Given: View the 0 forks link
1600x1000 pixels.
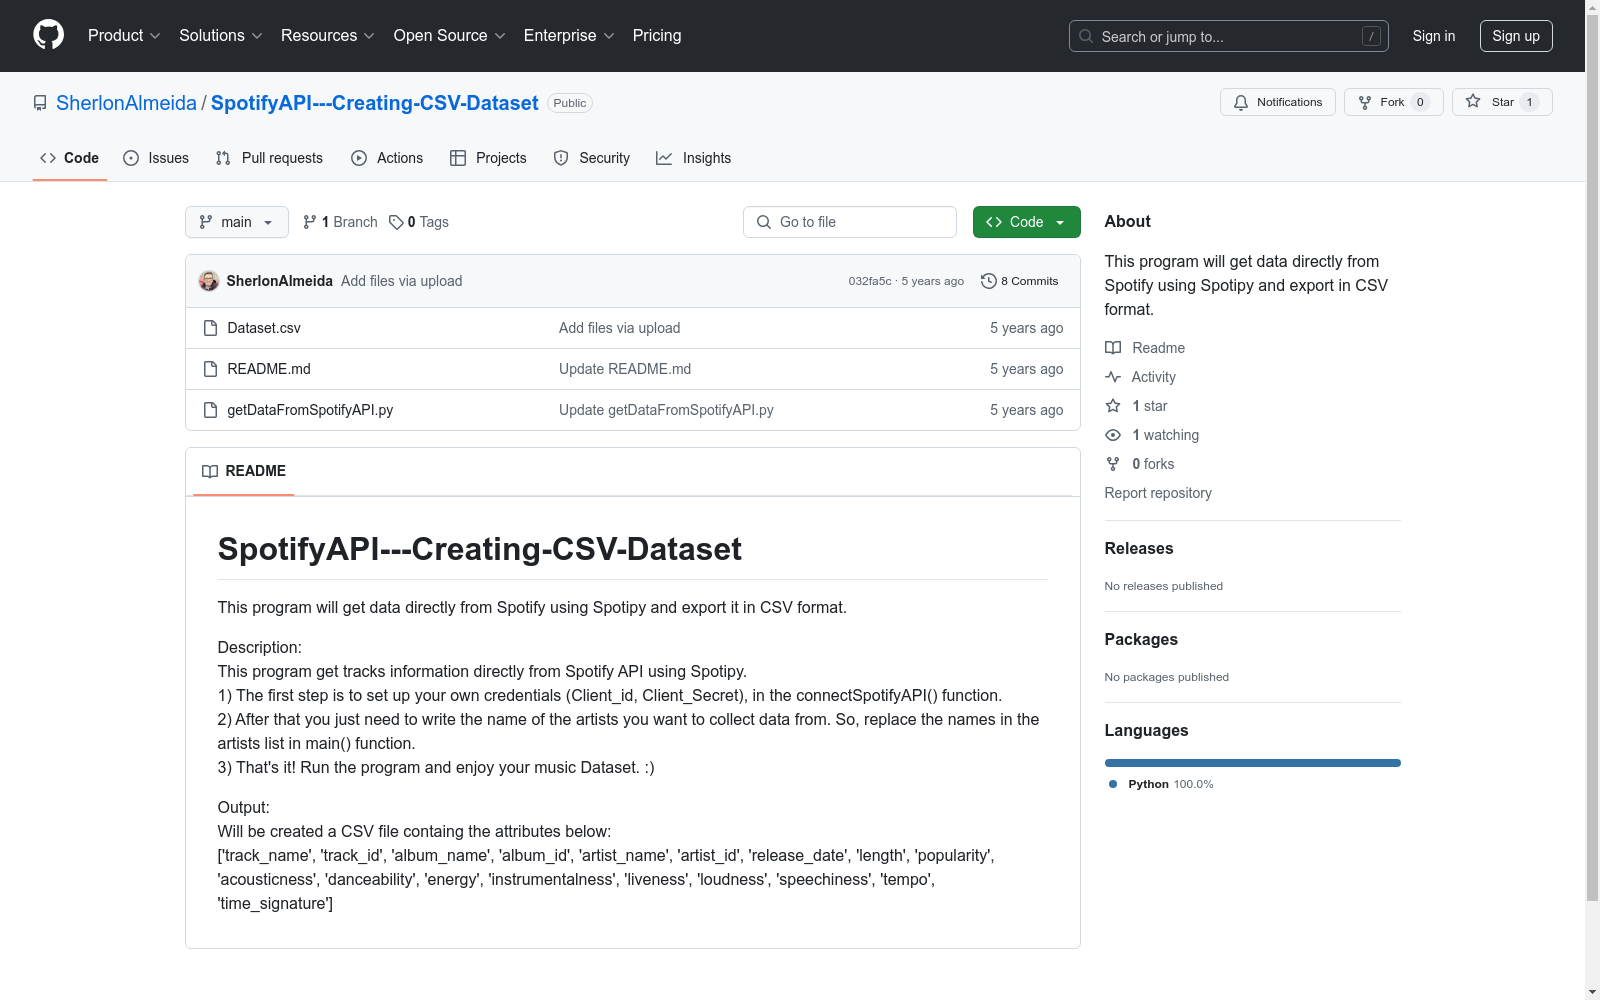Looking at the screenshot, I should pyautogui.click(x=1140, y=464).
